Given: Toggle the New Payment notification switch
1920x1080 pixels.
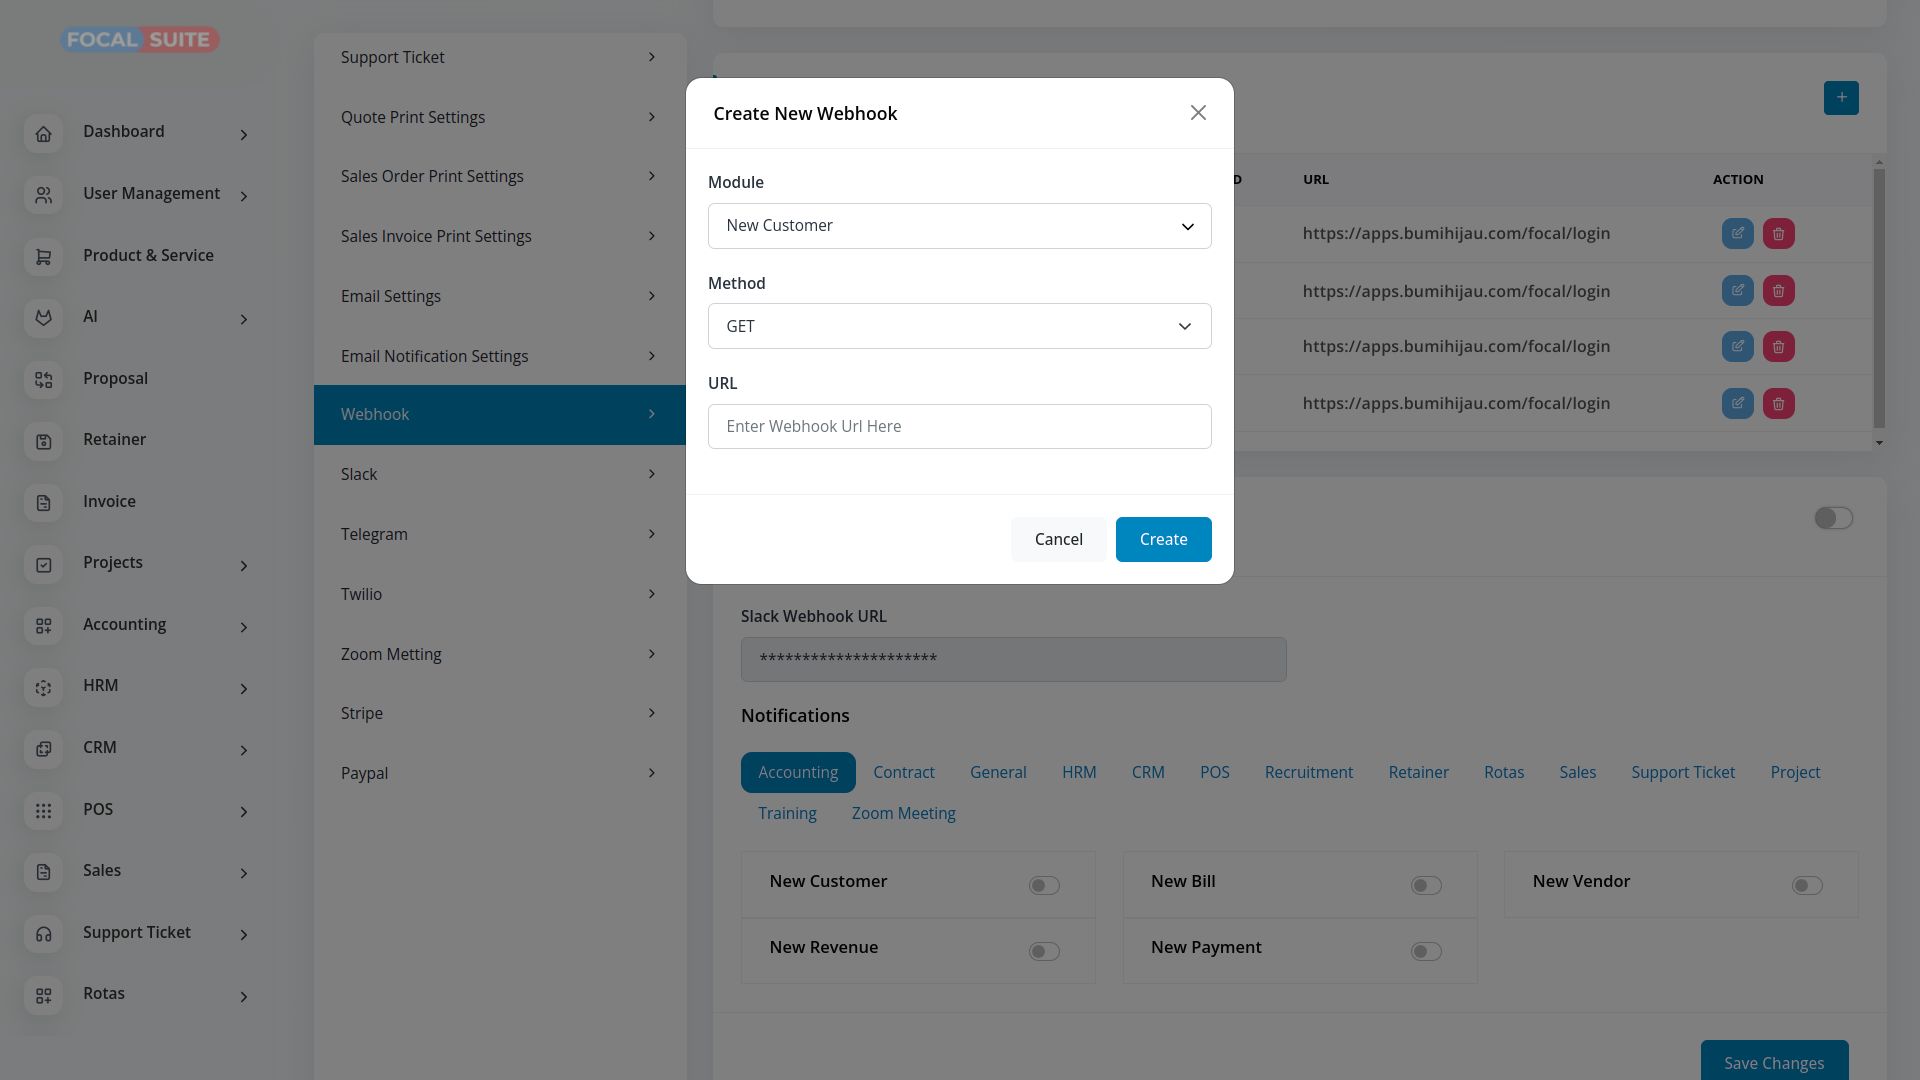Looking at the screenshot, I should [1426, 952].
